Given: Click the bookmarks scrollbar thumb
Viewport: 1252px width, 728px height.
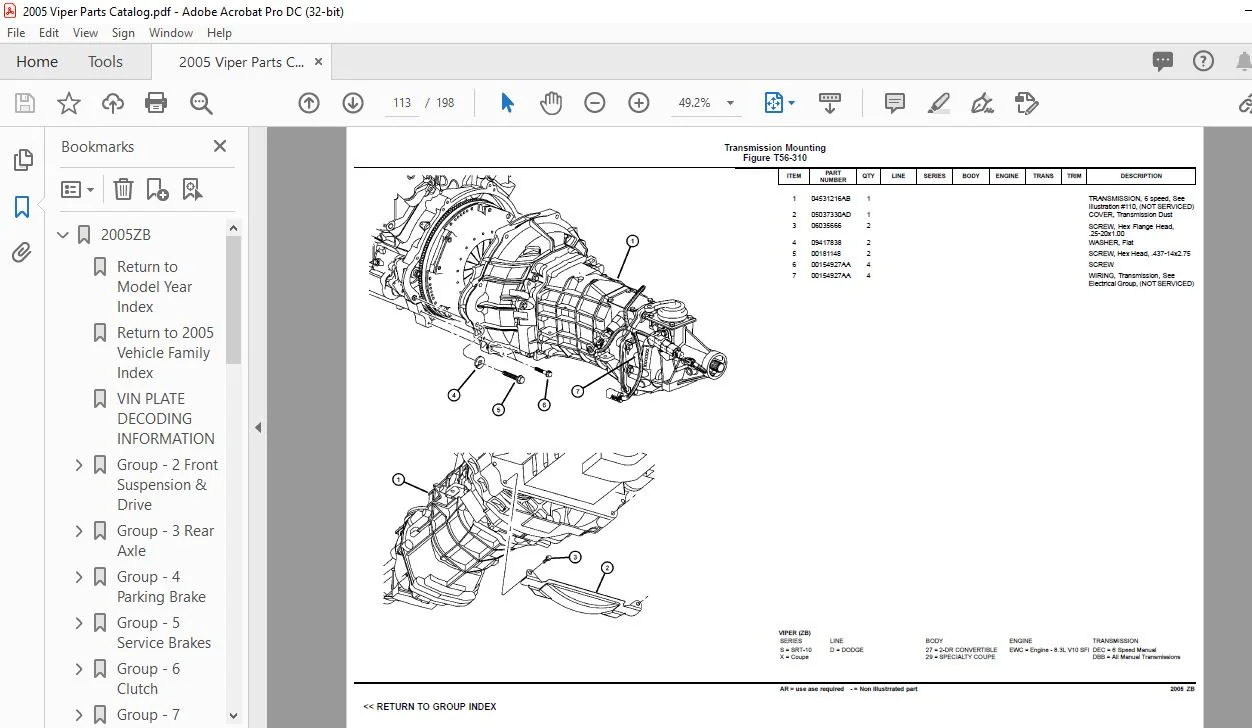Looking at the screenshot, I should click(234, 300).
